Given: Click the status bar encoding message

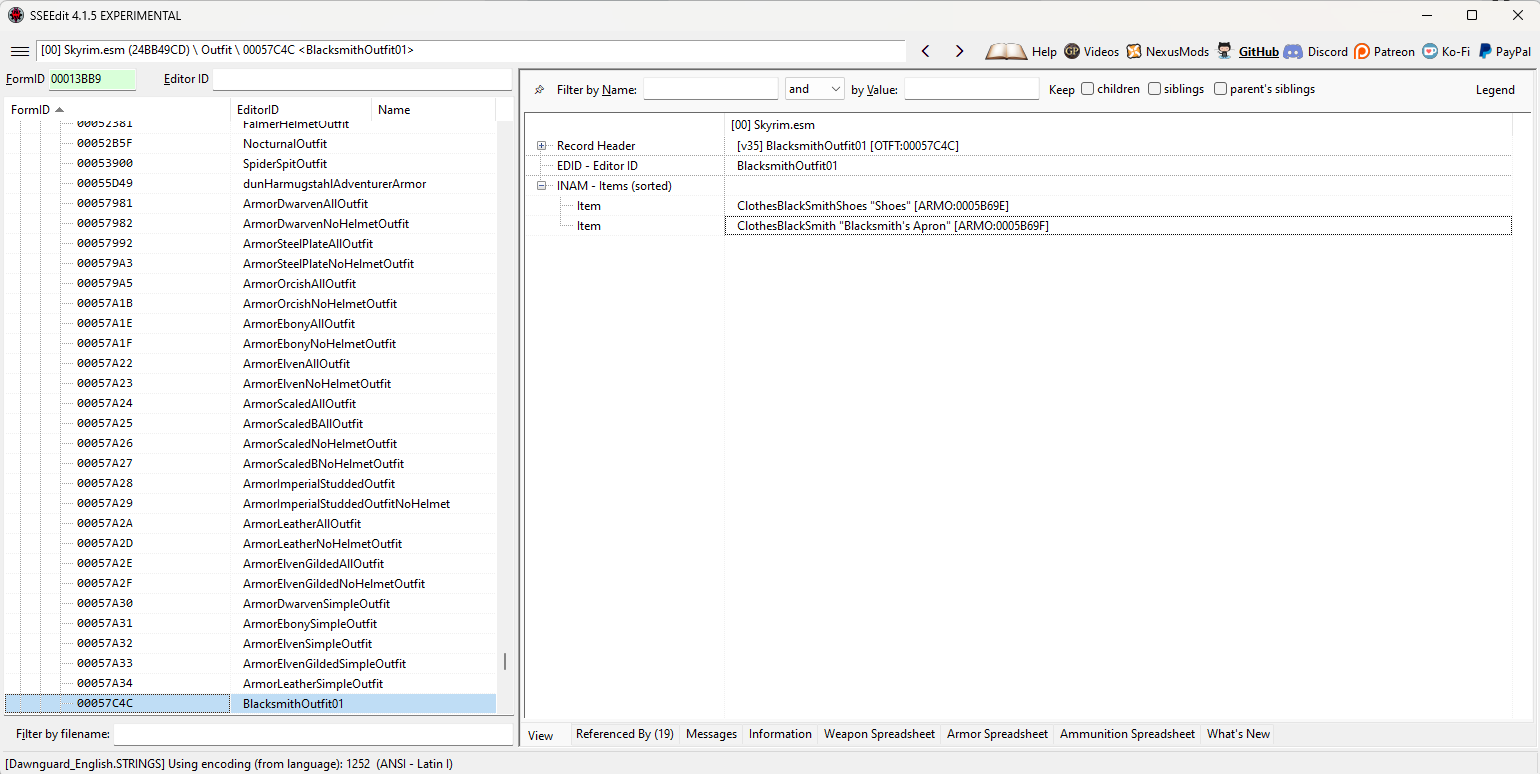Looking at the screenshot, I should (x=229, y=765).
